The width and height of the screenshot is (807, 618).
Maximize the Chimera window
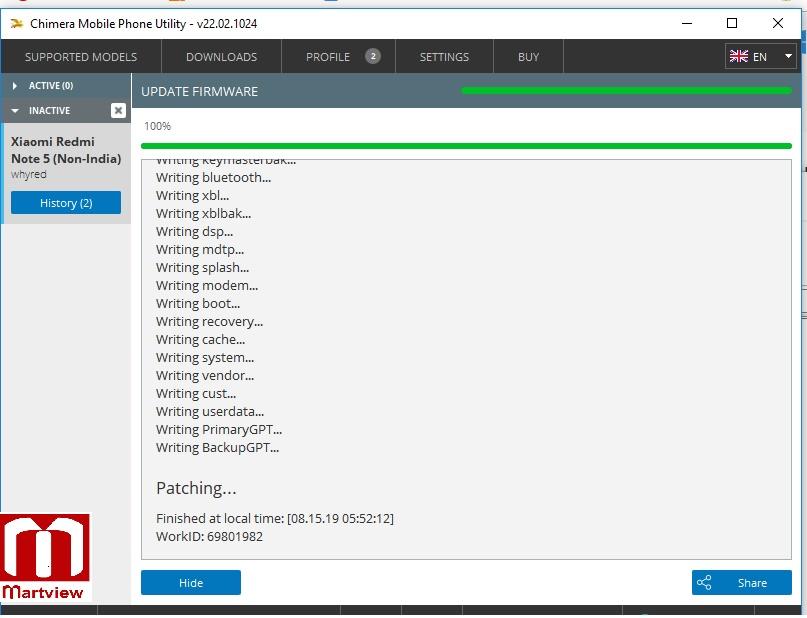[x=732, y=23]
